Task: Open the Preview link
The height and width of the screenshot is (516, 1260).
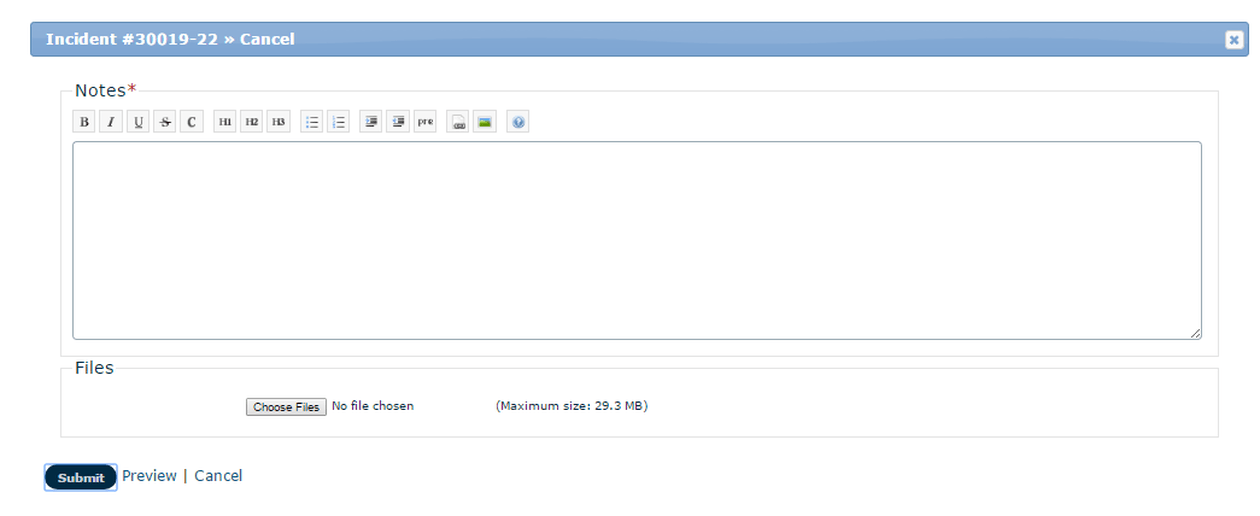Action: pos(149,476)
